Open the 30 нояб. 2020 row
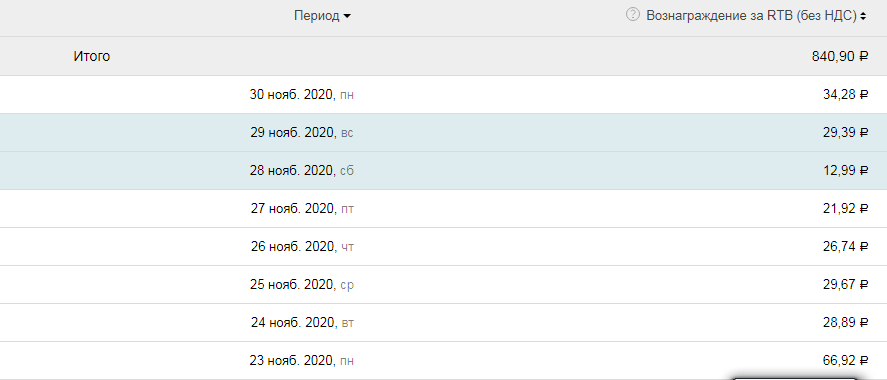Viewport: 887px width, 380px height. click(x=444, y=94)
